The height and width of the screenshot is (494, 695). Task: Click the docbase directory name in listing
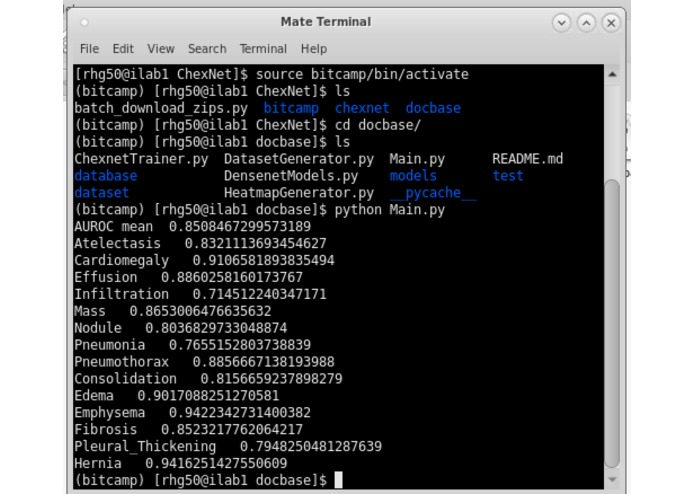[x=433, y=108]
